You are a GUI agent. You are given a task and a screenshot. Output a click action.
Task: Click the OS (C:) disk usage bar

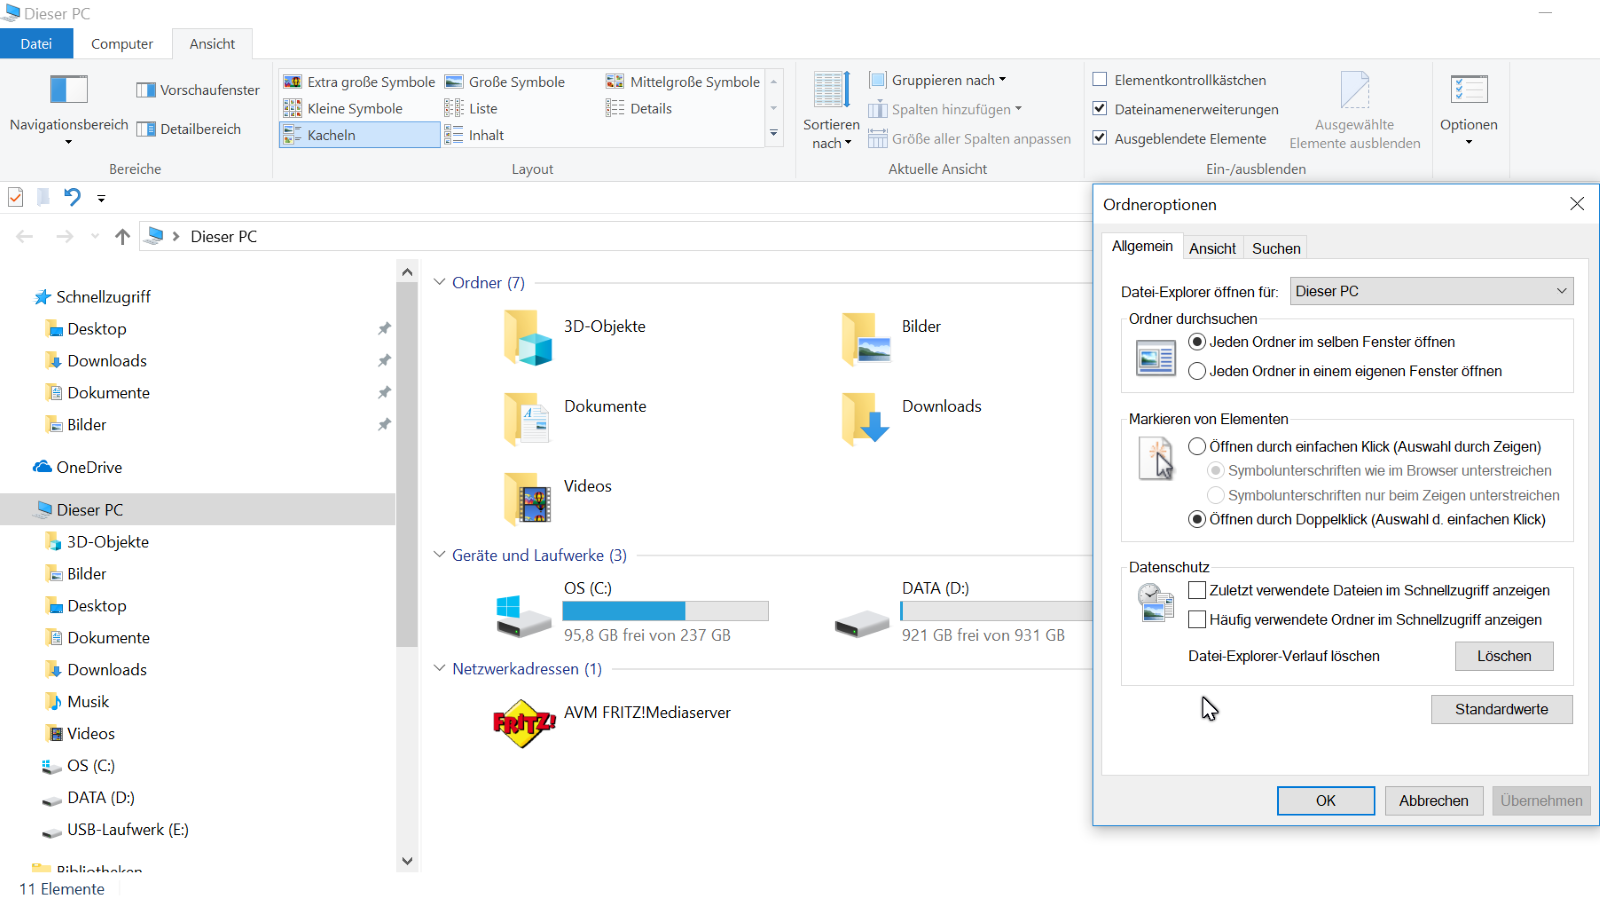pos(665,610)
